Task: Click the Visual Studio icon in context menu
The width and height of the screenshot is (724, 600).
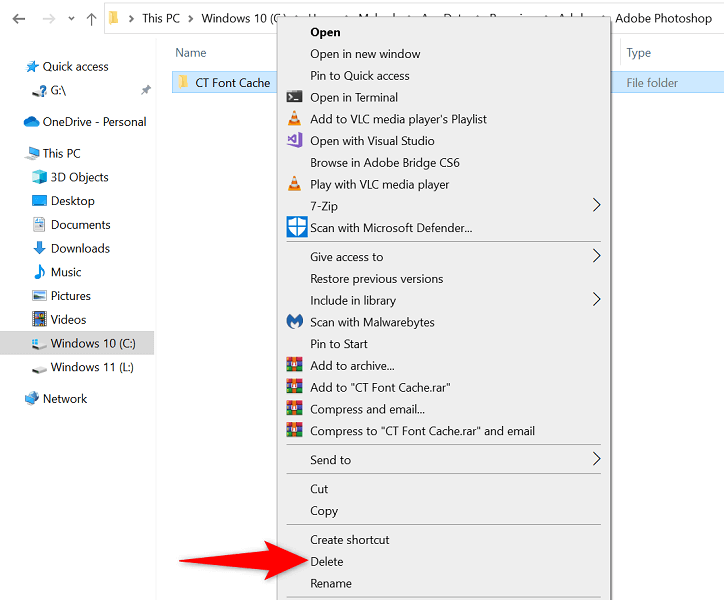Action: (294, 141)
